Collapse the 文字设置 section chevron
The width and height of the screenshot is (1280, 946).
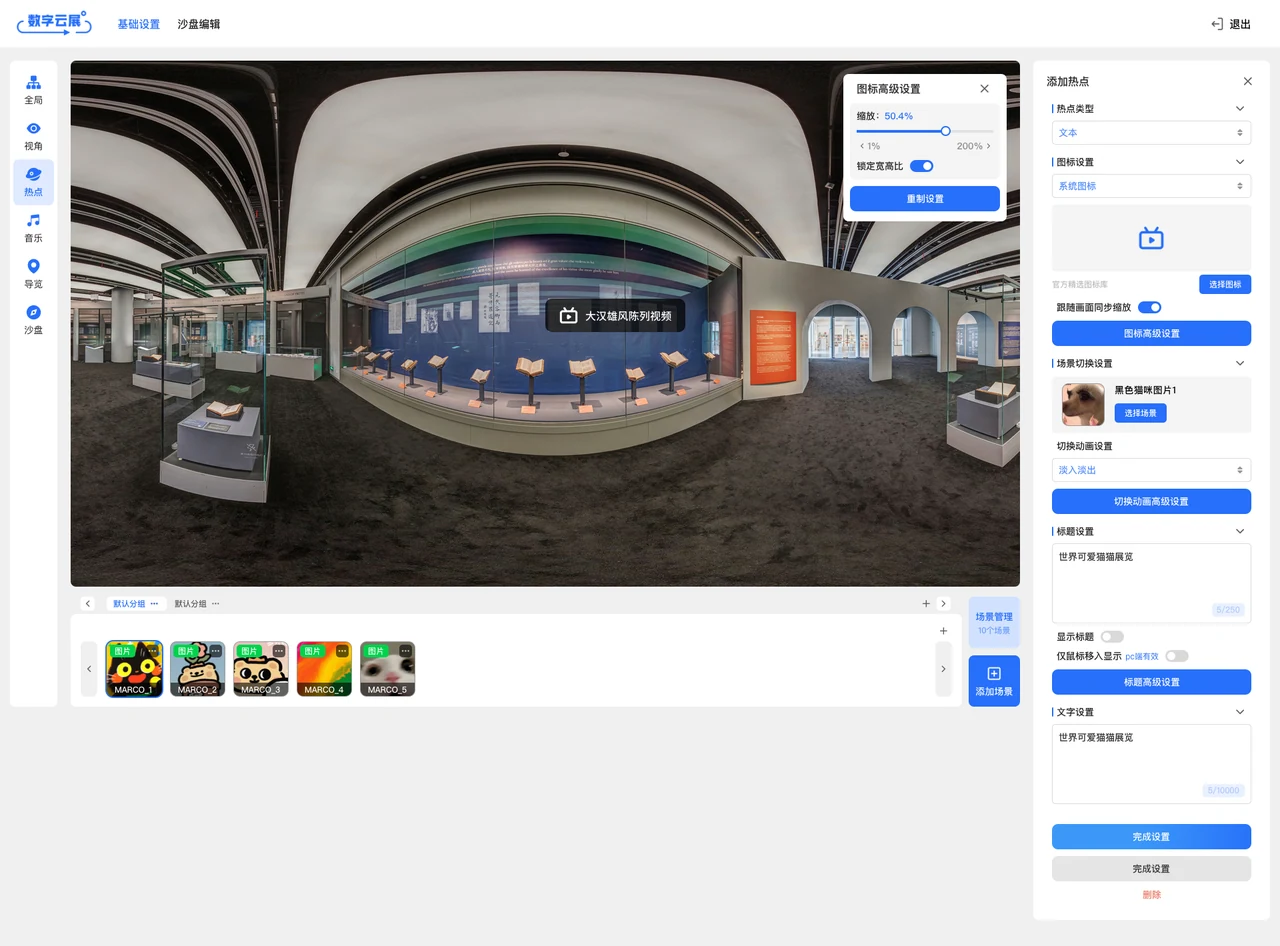pyautogui.click(x=1240, y=712)
